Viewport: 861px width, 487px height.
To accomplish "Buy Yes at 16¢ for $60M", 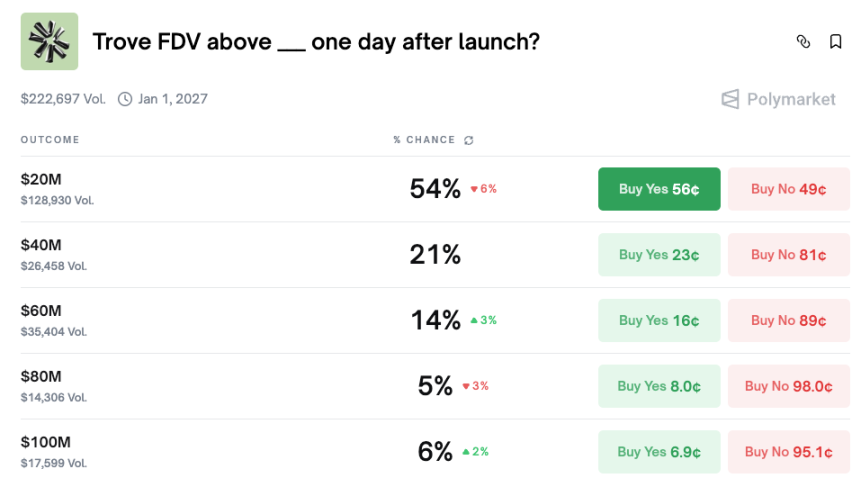I will (x=659, y=321).
